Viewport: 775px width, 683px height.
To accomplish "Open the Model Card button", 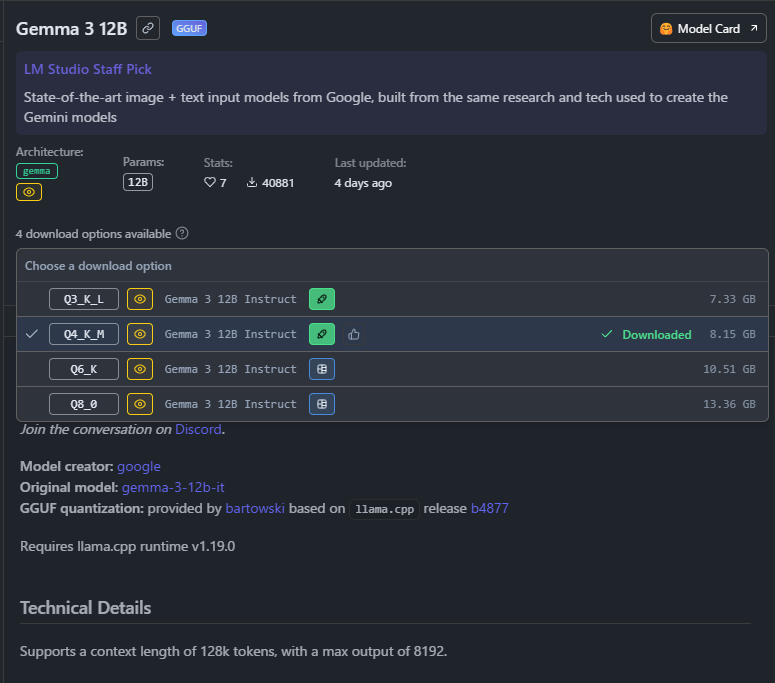I will coord(708,29).
